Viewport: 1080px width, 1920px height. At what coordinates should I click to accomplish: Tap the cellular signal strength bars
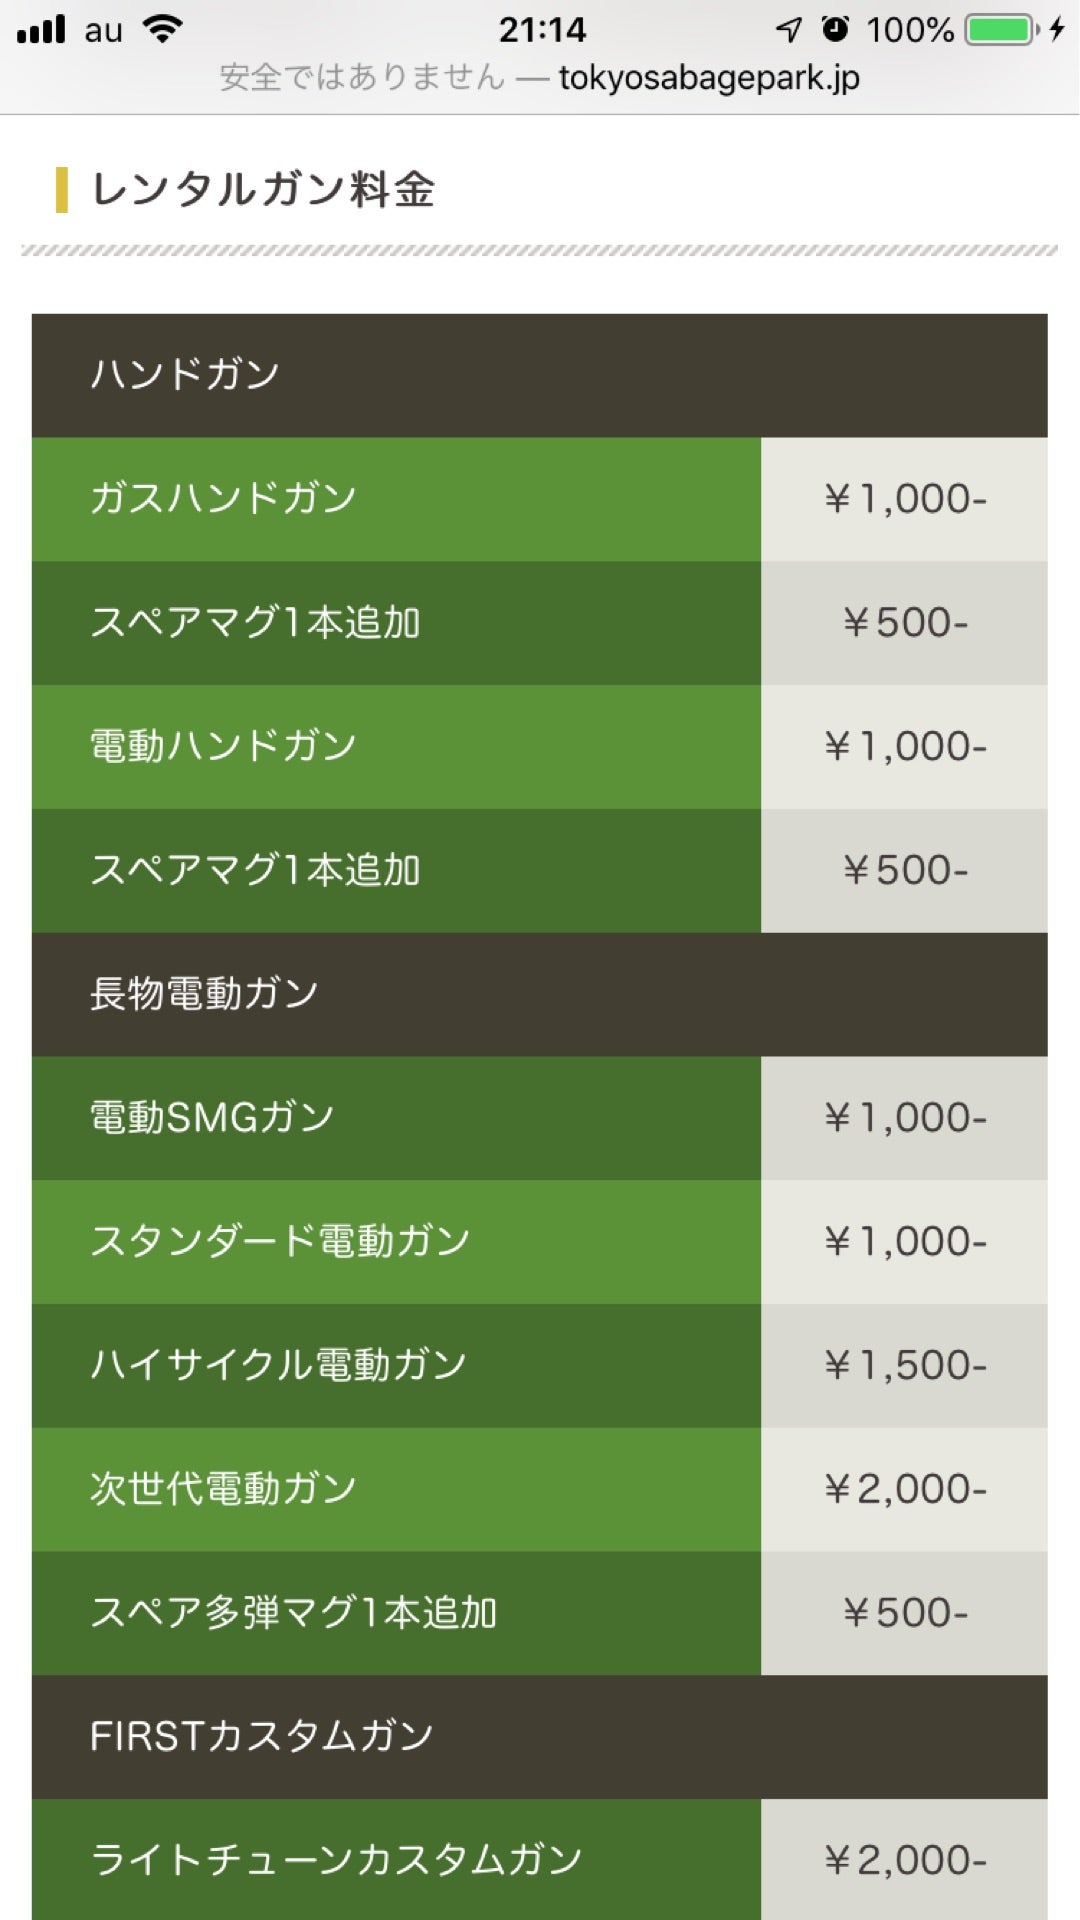click(x=41, y=29)
